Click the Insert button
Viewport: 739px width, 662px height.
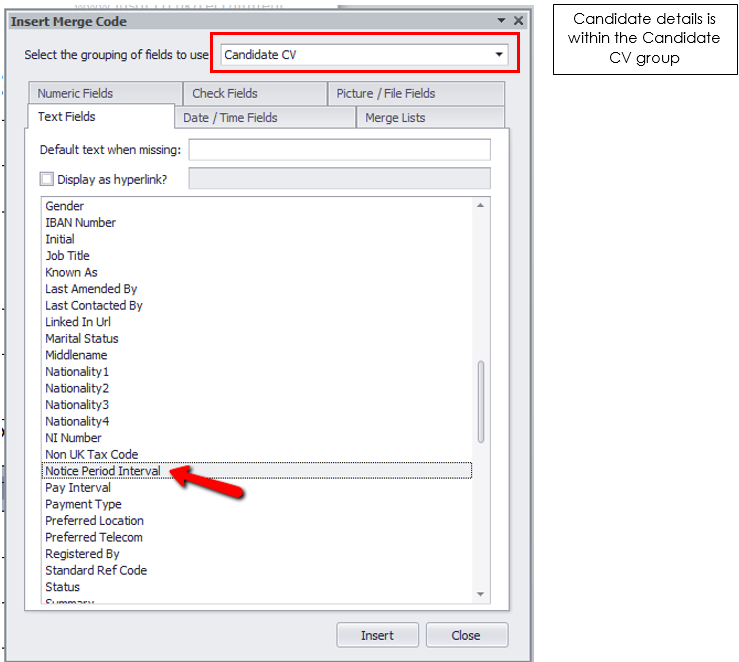click(x=377, y=635)
